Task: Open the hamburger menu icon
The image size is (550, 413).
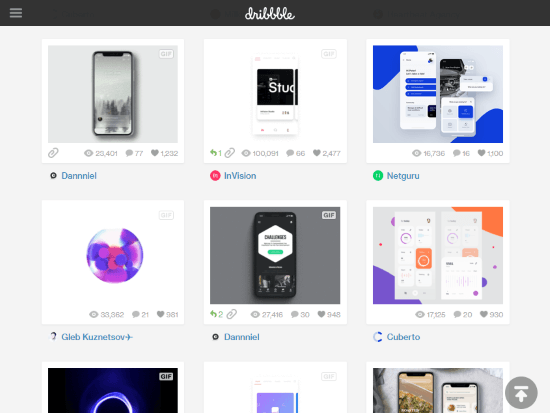Action: (x=16, y=13)
